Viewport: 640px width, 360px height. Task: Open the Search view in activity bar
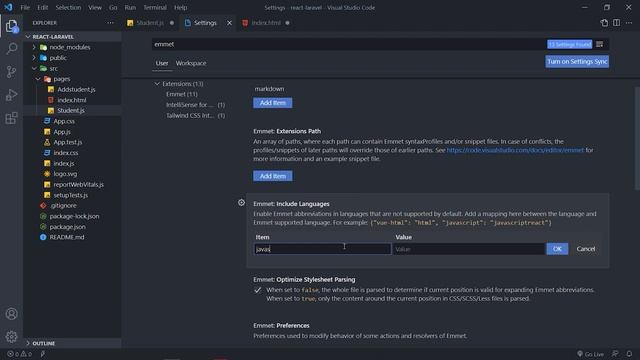coord(11,49)
